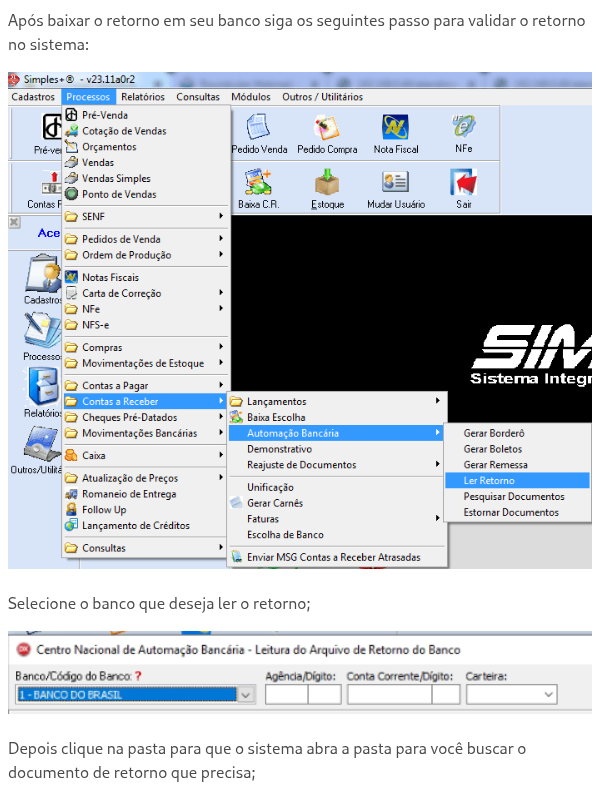
Task: Open the Carteira dropdown
Action: (549, 694)
